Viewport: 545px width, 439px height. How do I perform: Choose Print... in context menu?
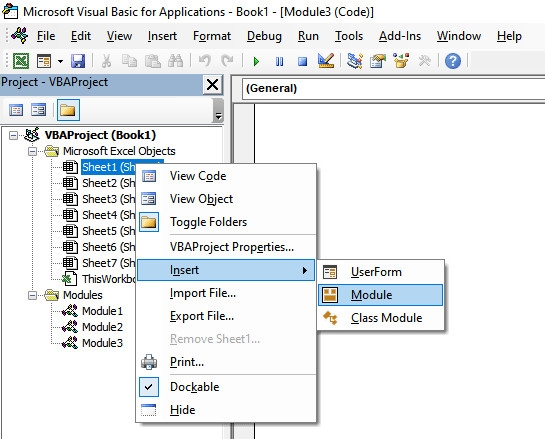click(226, 362)
